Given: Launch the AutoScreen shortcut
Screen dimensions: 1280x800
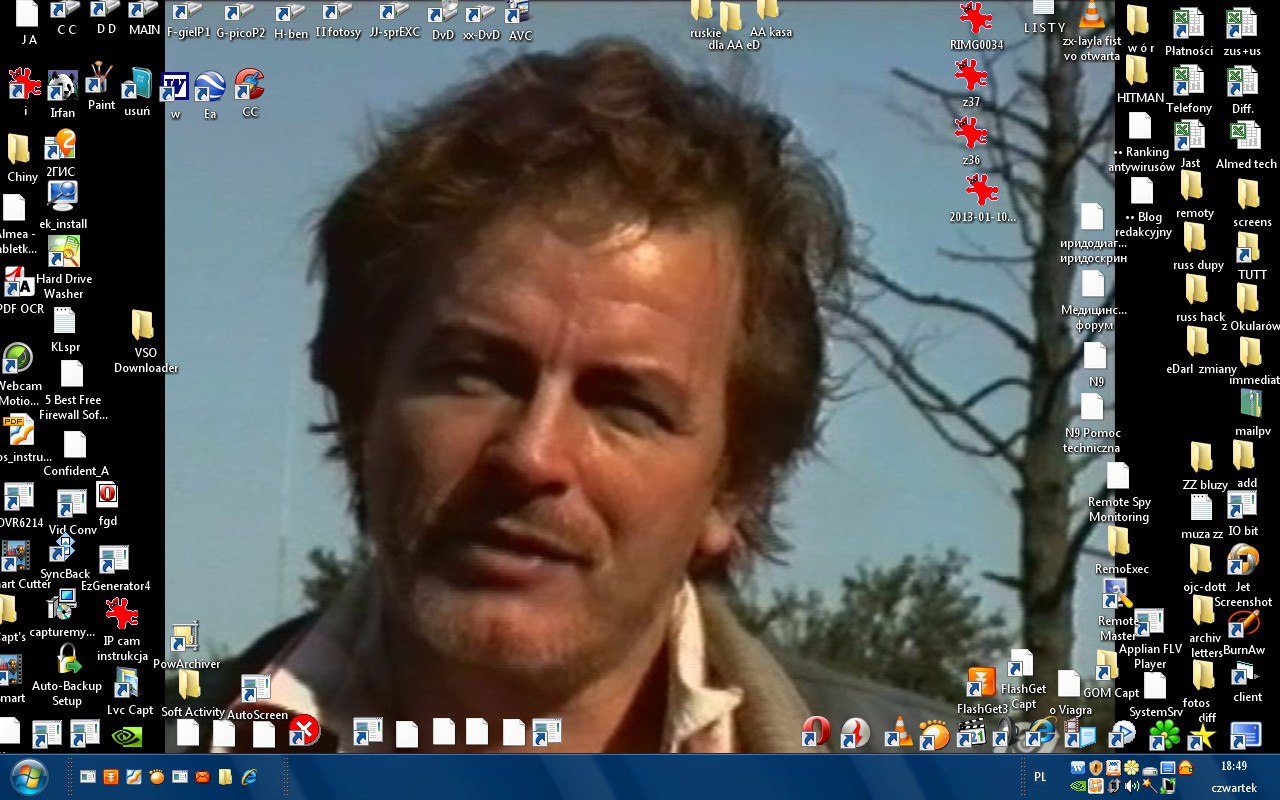Looking at the screenshot, I should pos(257,689).
